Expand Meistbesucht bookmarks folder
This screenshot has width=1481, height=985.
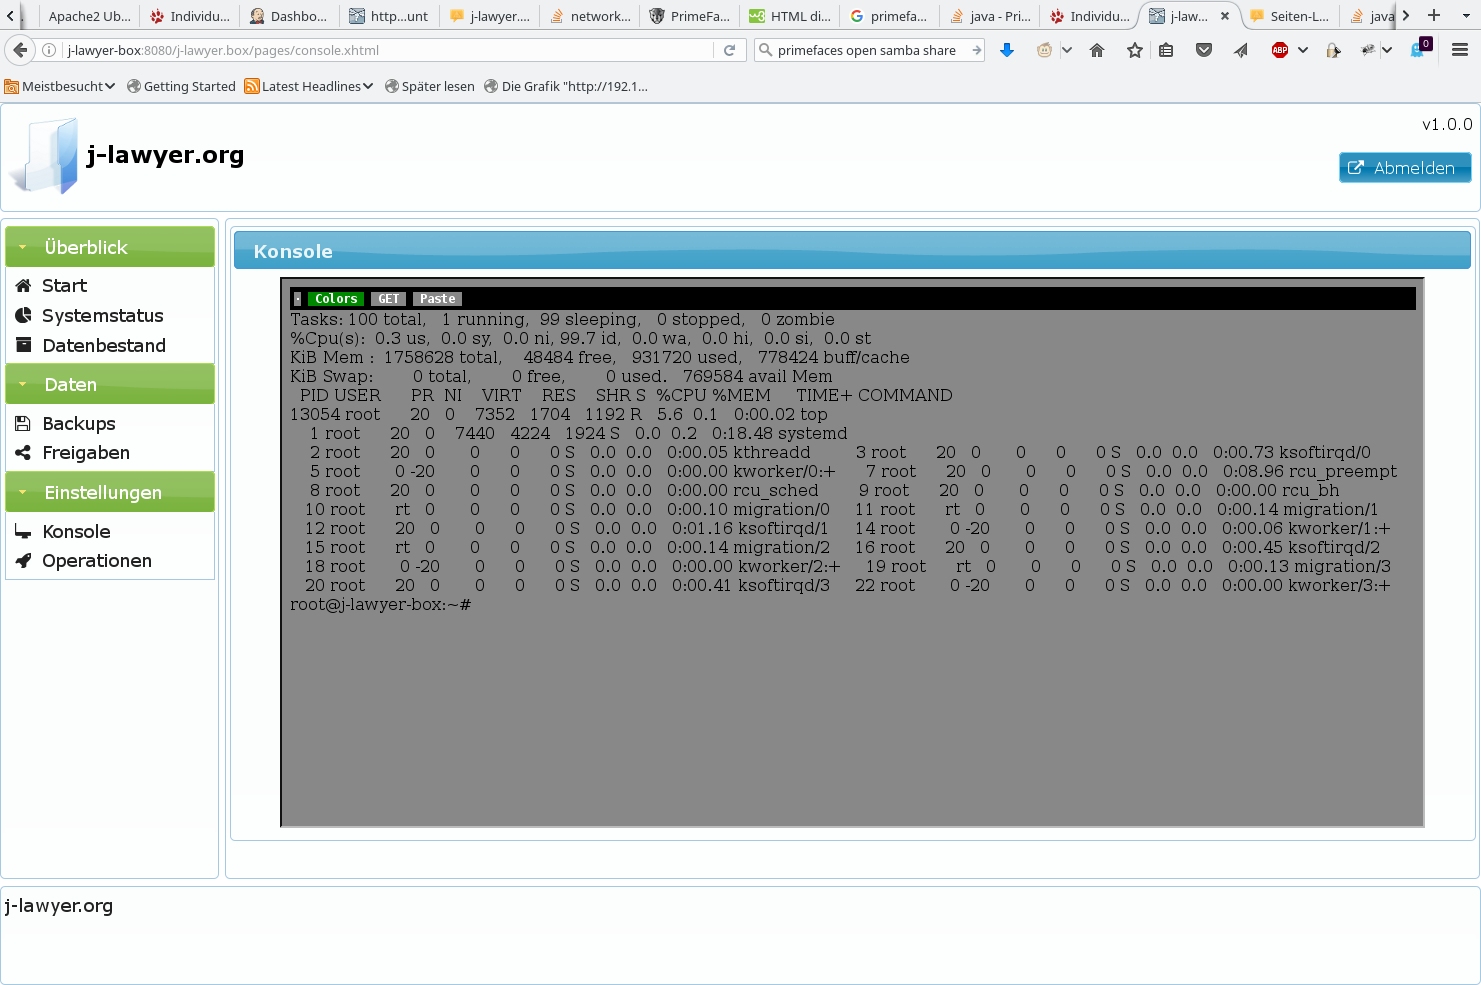click(x=60, y=87)
